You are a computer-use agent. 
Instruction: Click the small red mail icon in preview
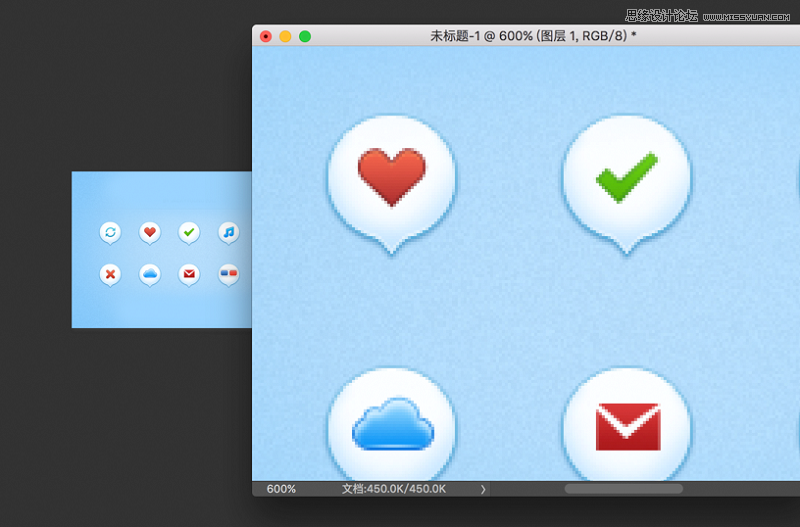tap(189, 272)
